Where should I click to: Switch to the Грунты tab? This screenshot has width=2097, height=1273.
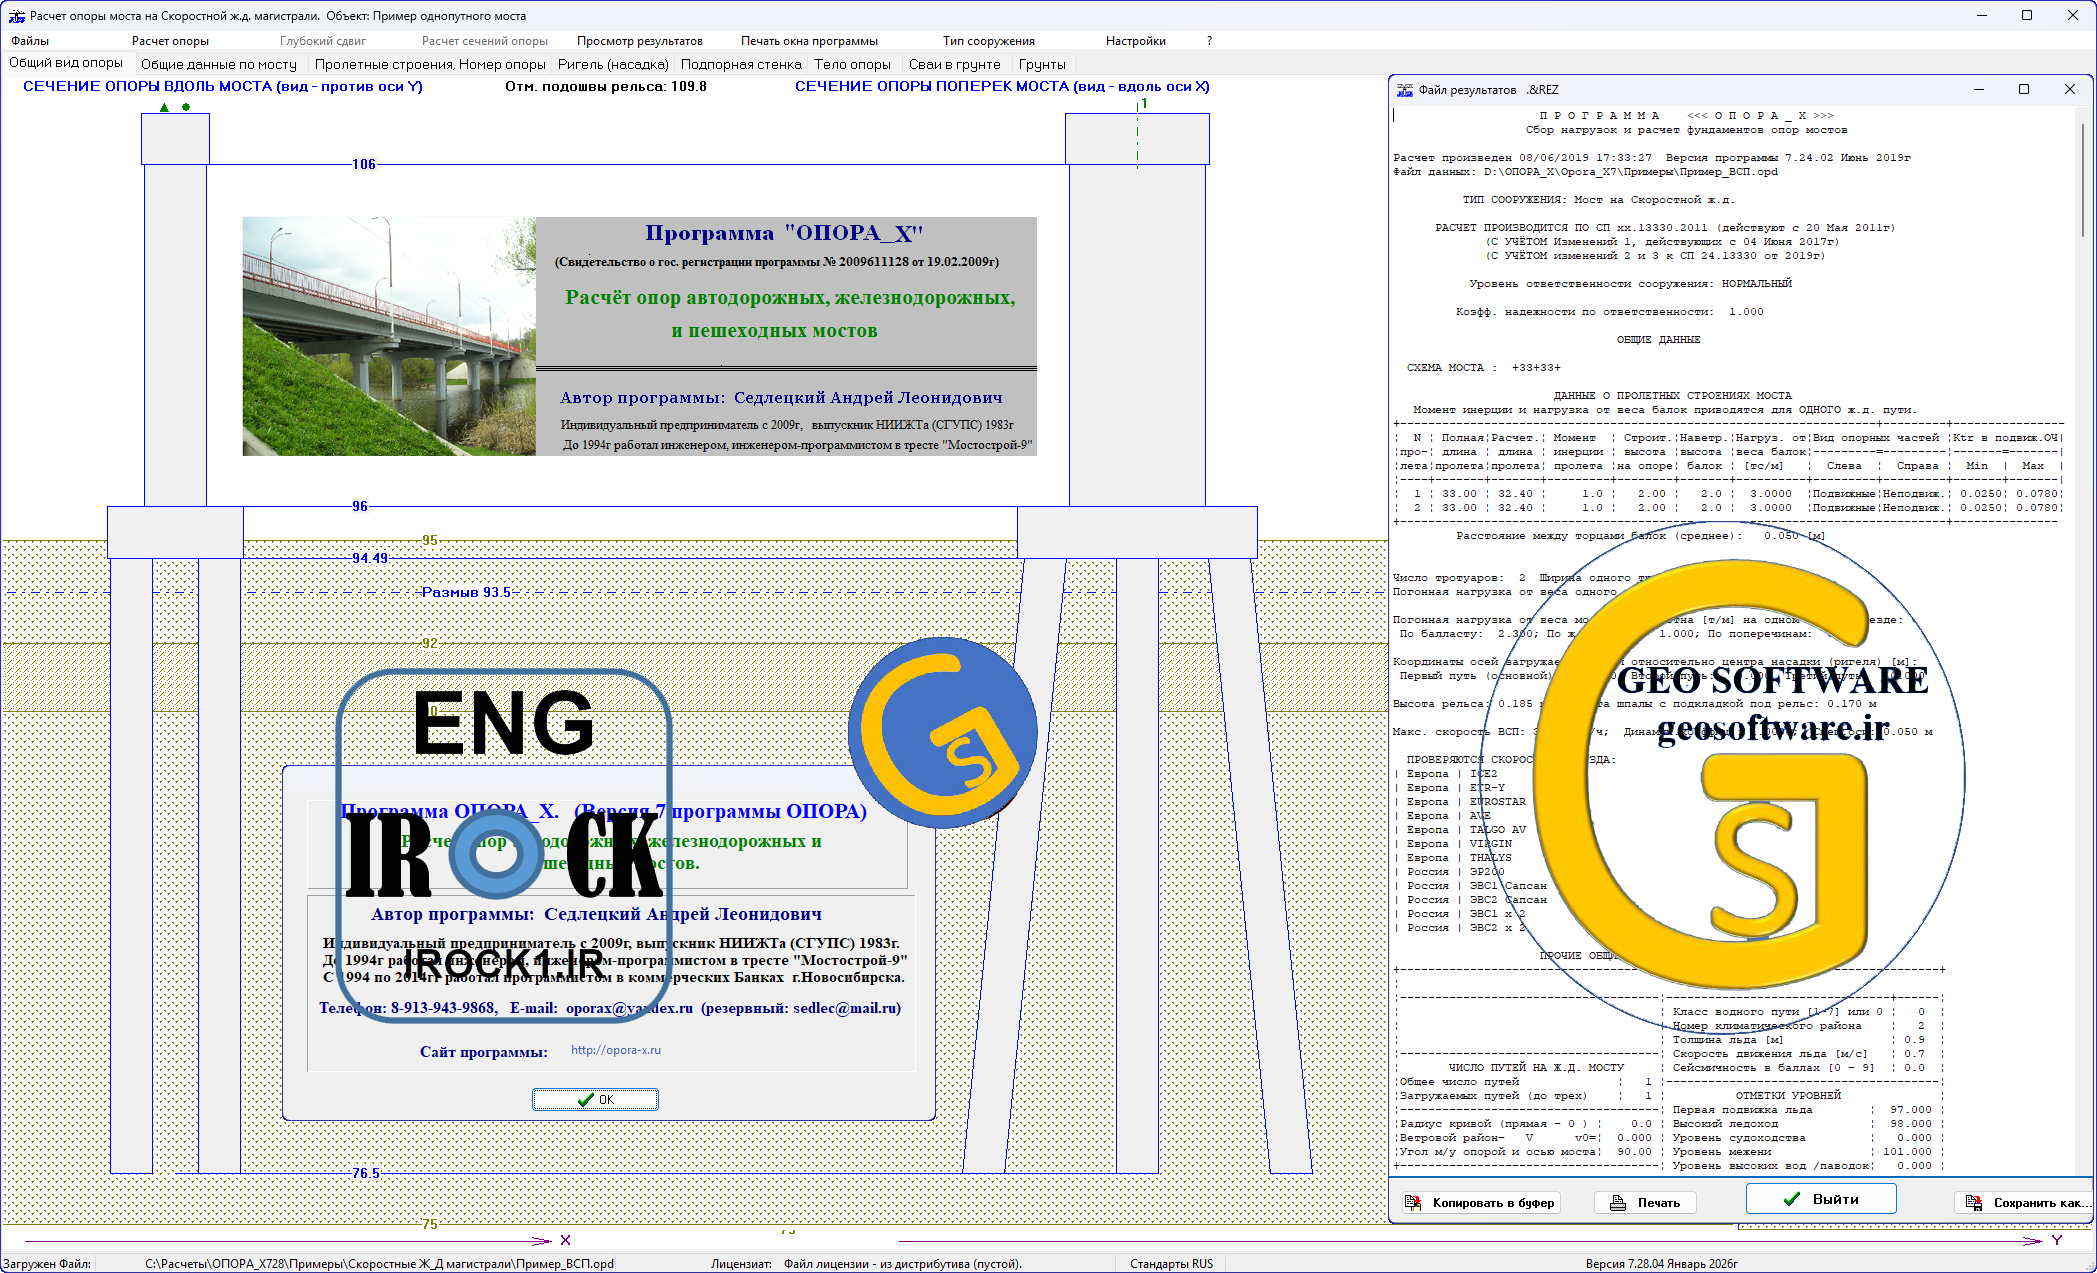click(x=1042, y=64)
